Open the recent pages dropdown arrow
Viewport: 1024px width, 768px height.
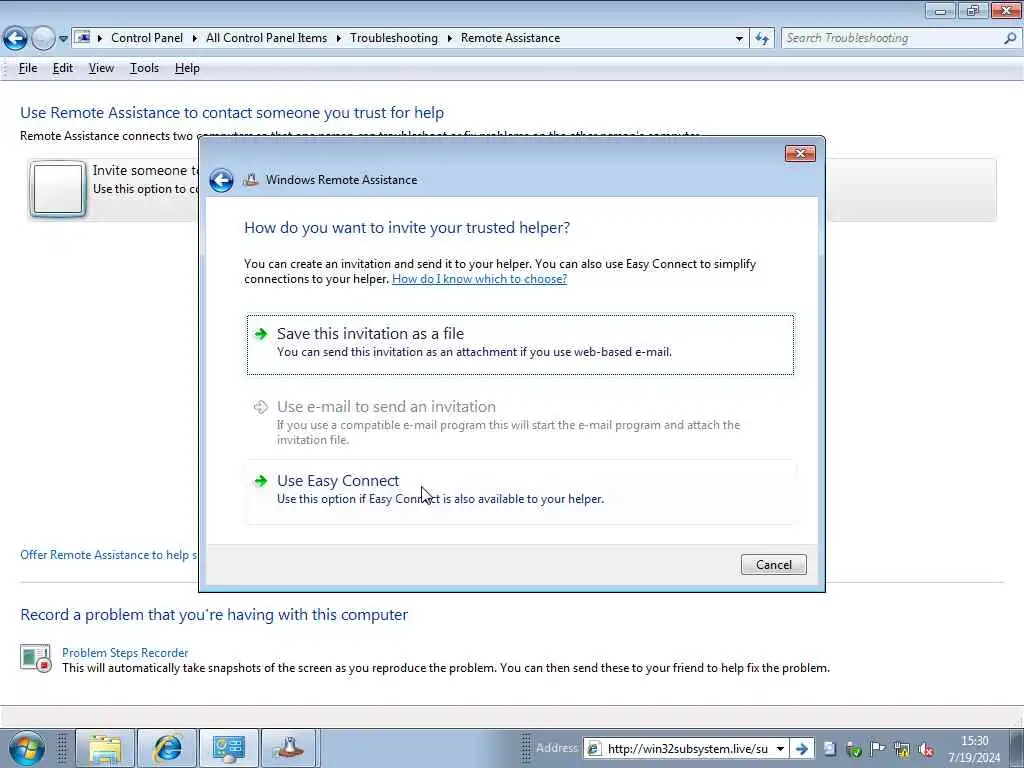(63, 39)
